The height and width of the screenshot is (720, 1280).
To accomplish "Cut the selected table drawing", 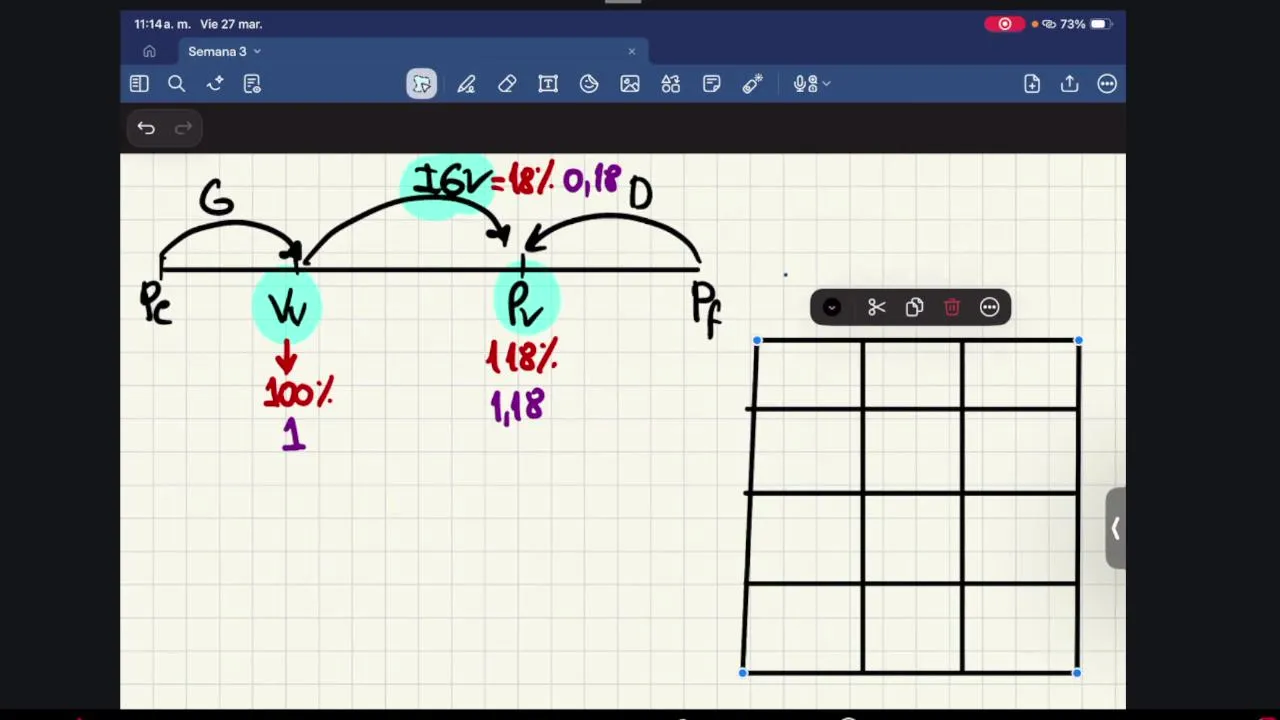I will [x=877, y=308].
